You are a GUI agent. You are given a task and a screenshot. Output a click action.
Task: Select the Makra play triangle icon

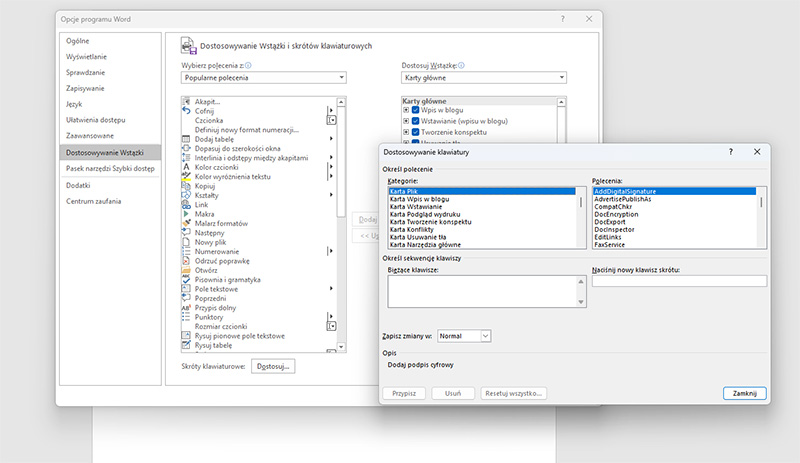pos(186,214)
